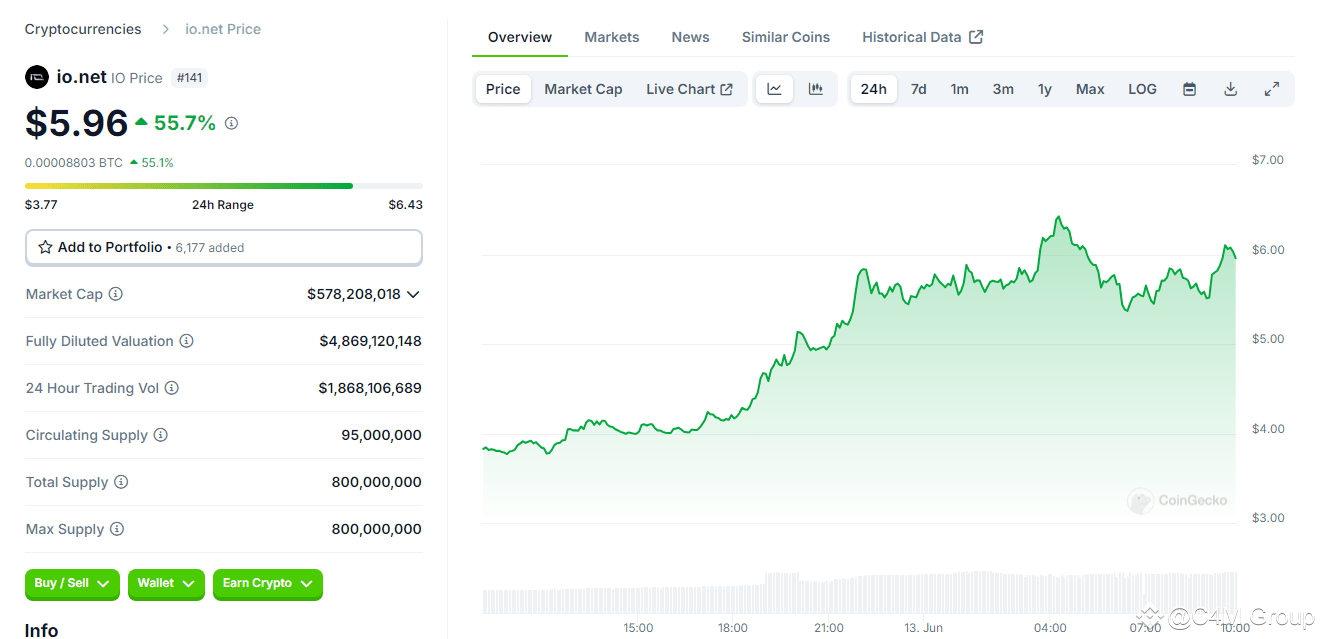This screenshot has height=639, width=1323.
Task: Open the Earn Crypto dropdown
Action: tap(268, 584)
